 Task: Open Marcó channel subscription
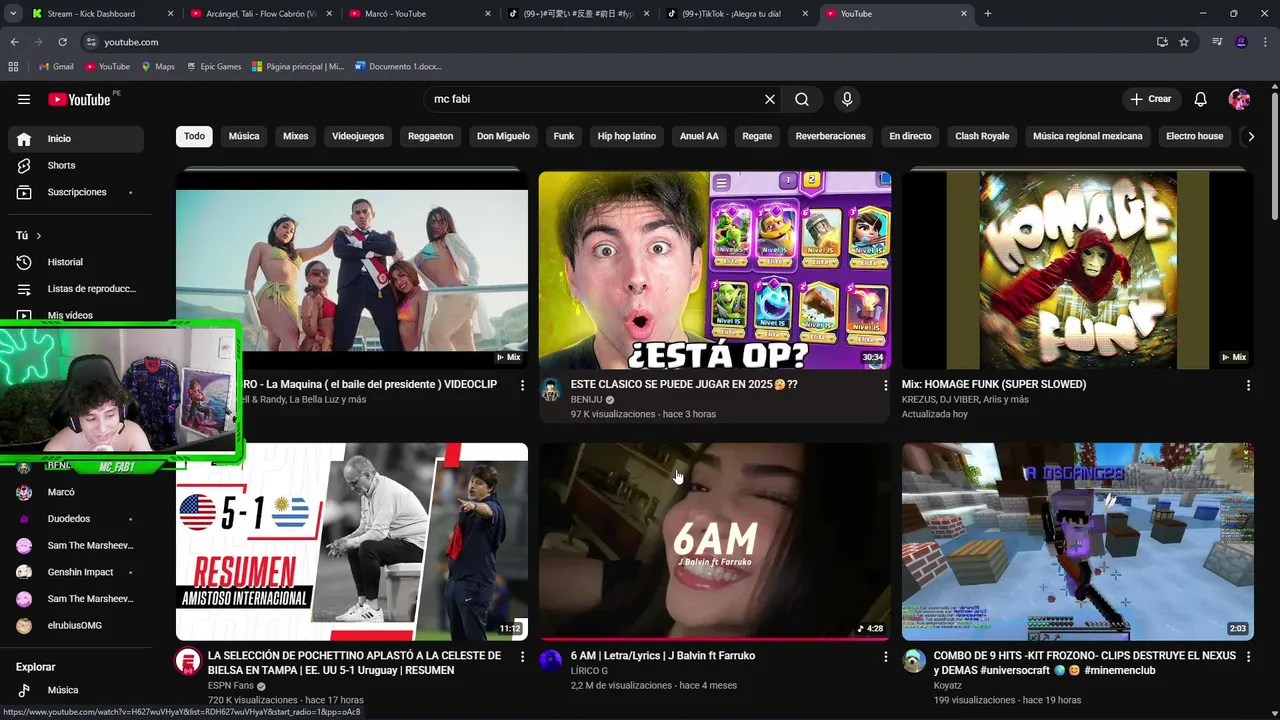(x=76, y=492)
